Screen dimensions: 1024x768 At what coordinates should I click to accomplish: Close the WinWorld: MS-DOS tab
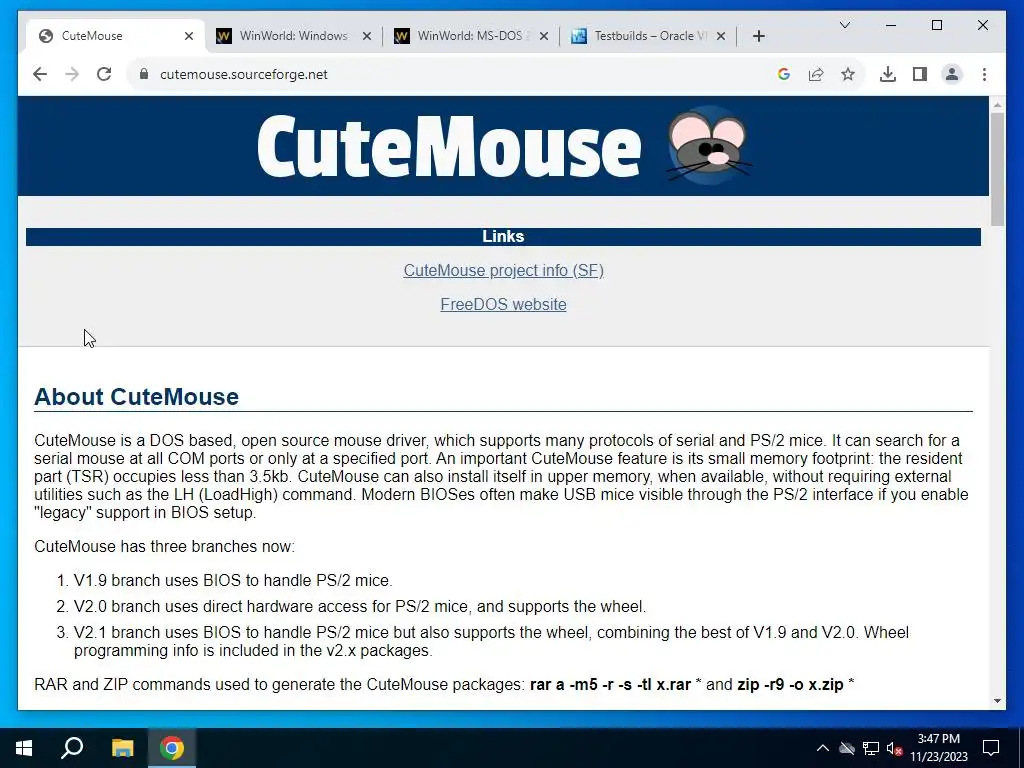point(543,36)
